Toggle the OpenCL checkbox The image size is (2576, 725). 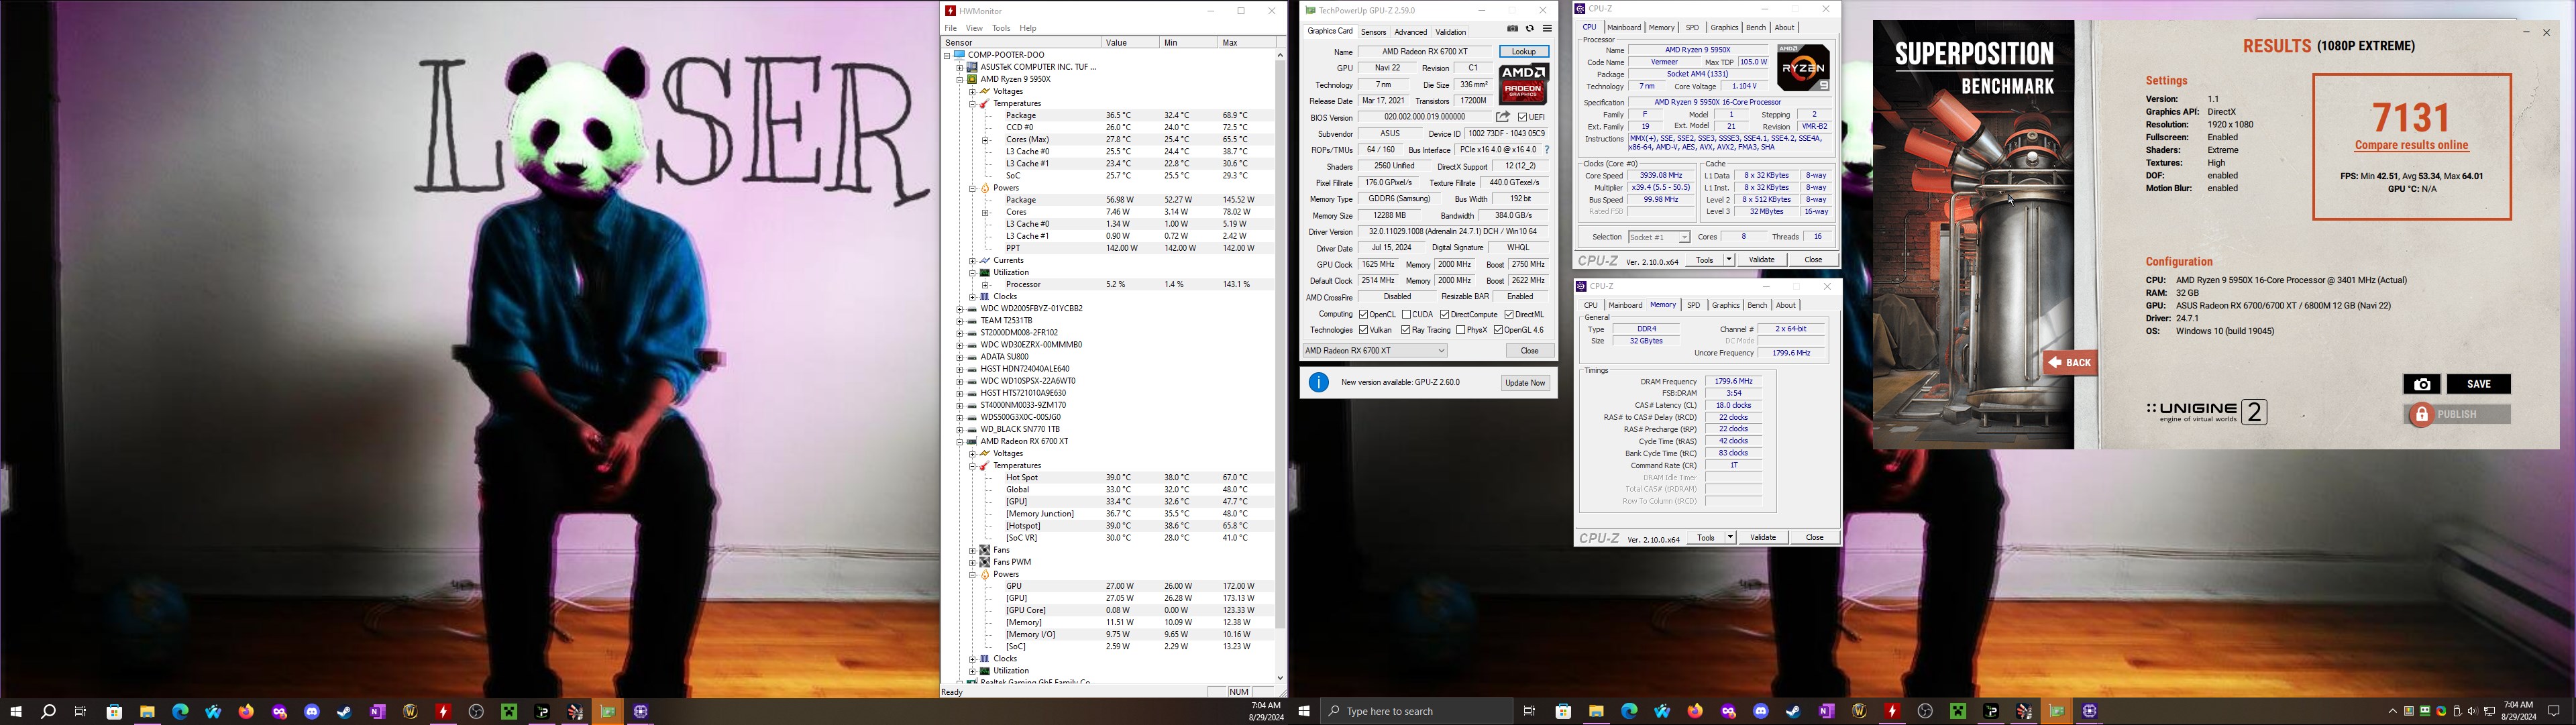(x=1363, y=315)
